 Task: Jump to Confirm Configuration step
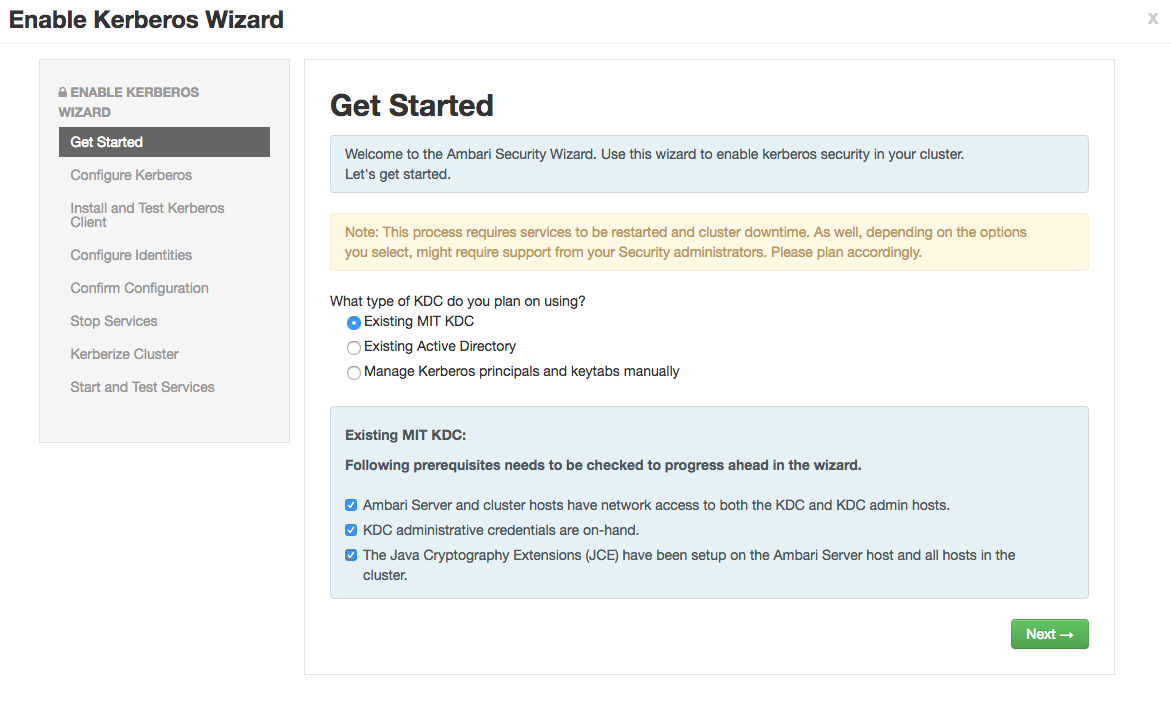(139, 288)
